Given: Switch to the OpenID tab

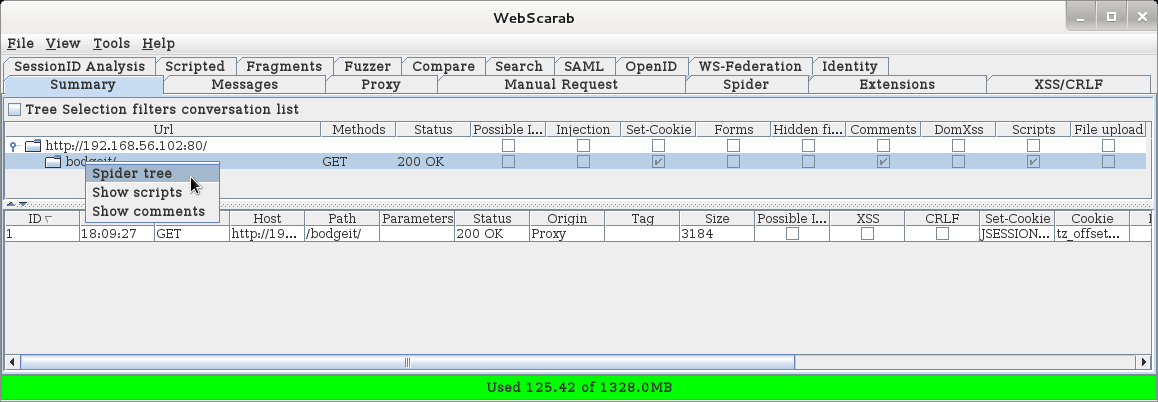Looking at the screenshot, I should click(x=651, y=67).
